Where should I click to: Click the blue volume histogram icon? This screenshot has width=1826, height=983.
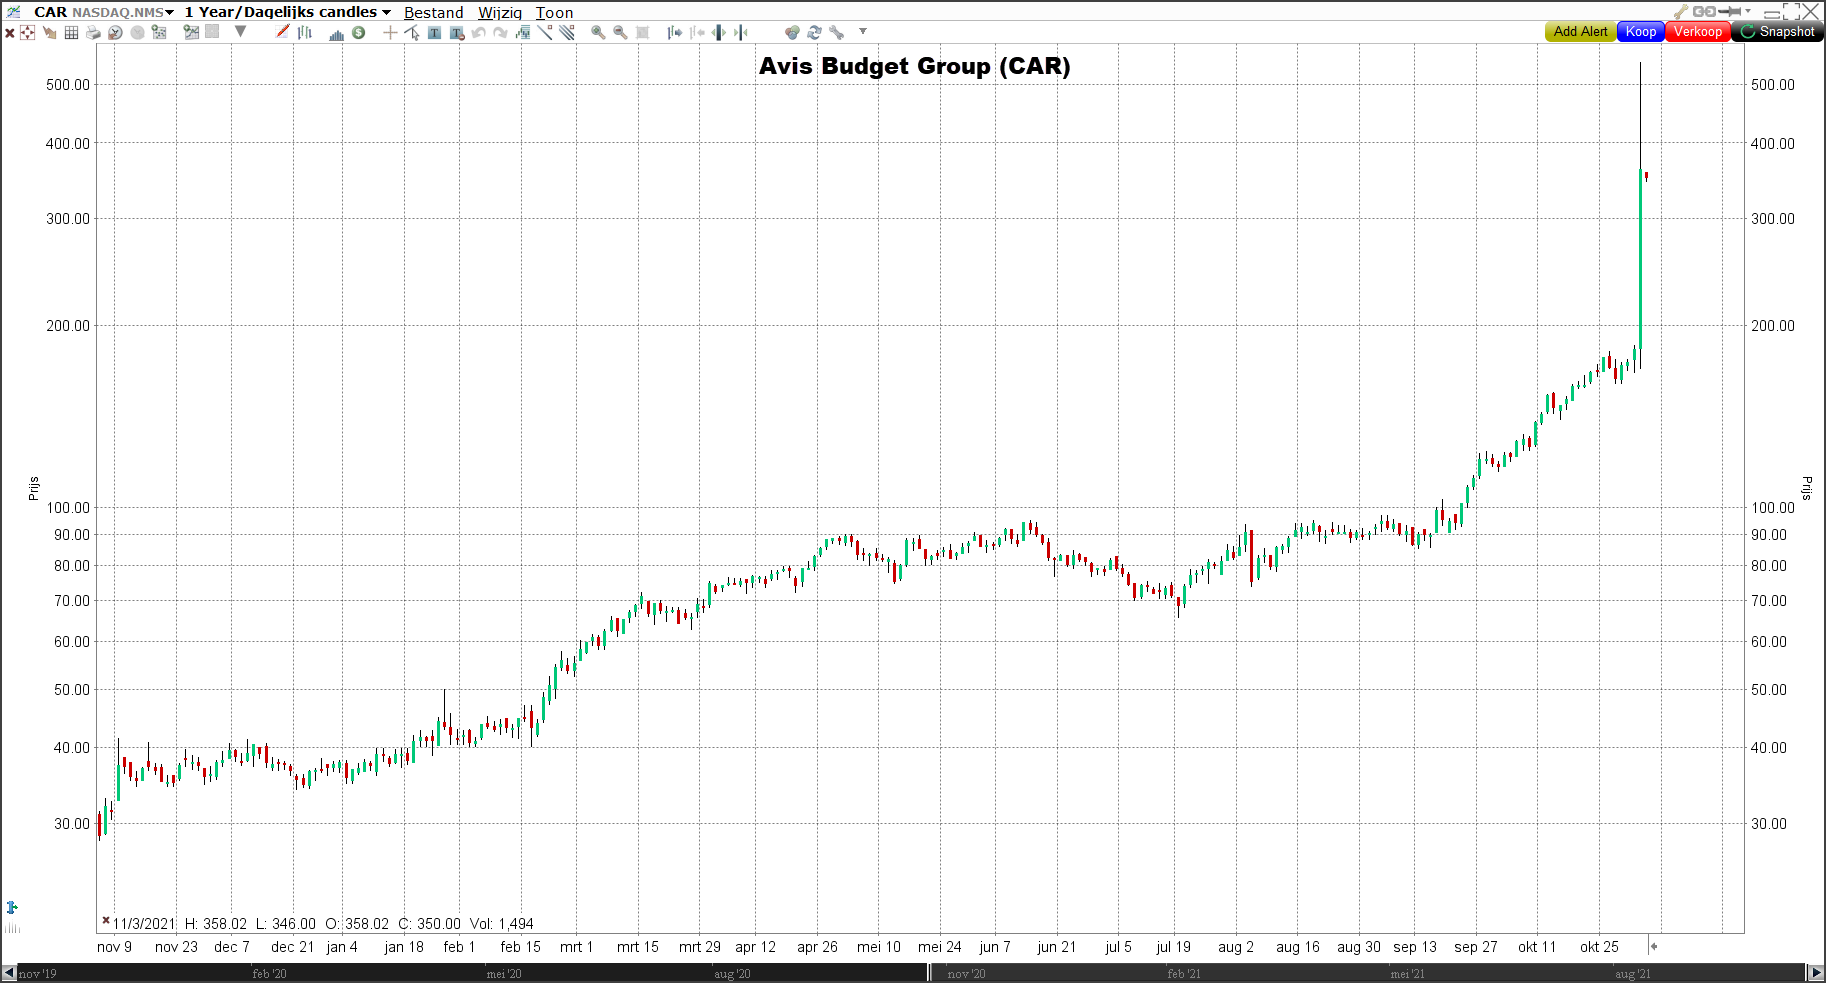click(x=336, y=33)
